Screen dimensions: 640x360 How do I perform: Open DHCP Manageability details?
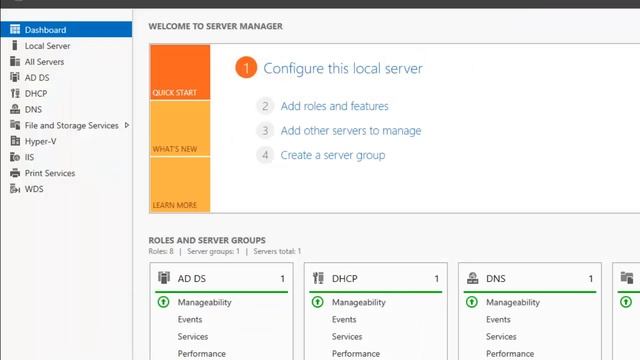(359, 302)
